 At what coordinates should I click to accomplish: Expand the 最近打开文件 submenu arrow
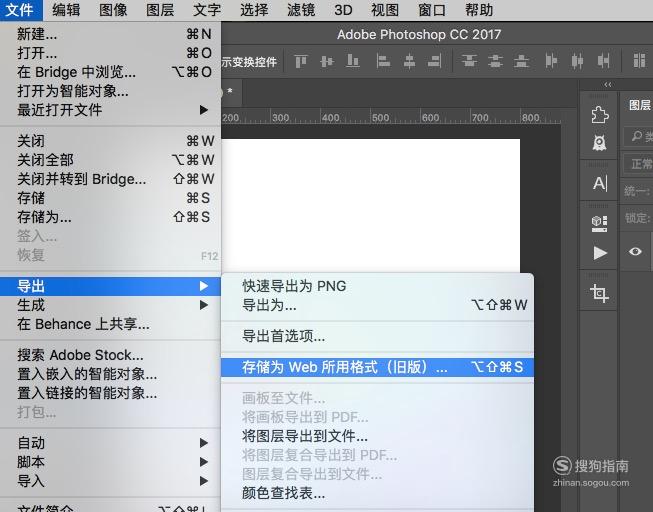click(204, 110)
